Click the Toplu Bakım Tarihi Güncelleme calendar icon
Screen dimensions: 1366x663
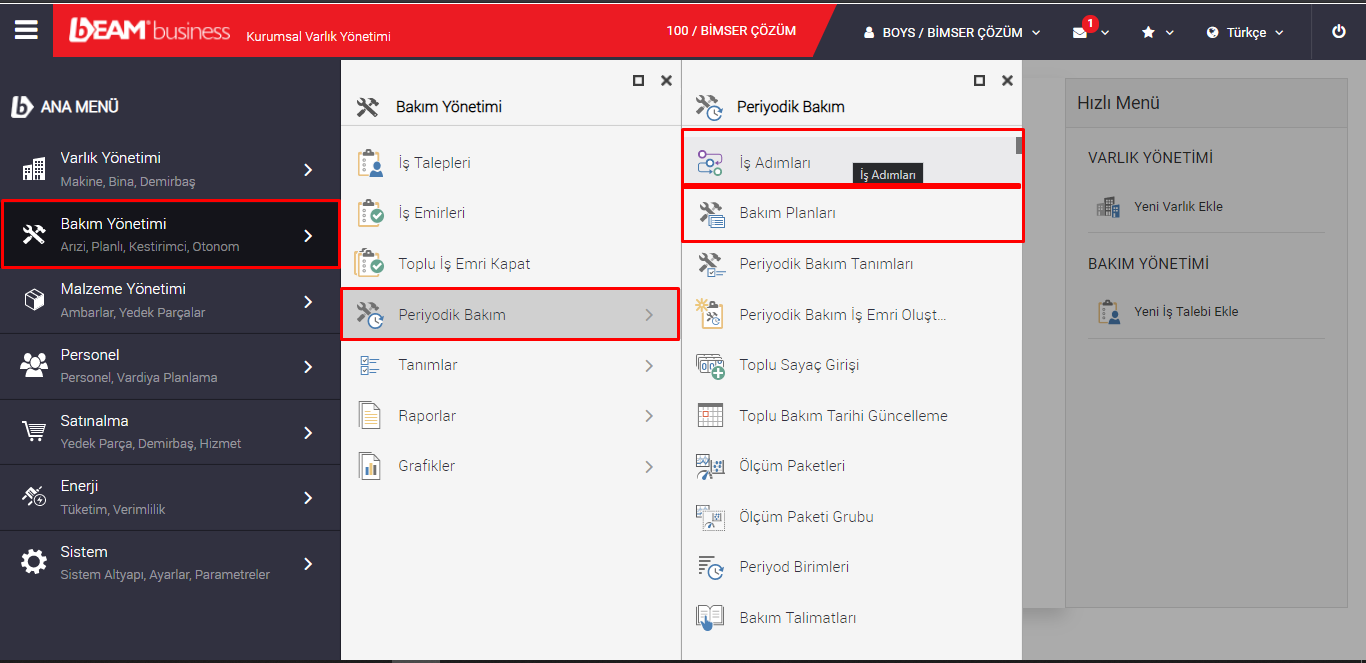[710, 415]
